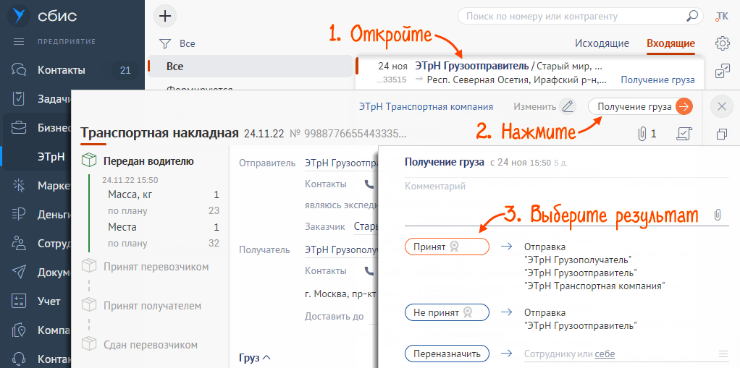This screenshot has height=368, width=740.
Task: Click the Бизнес briefcase icon
Action: [19, 128]
